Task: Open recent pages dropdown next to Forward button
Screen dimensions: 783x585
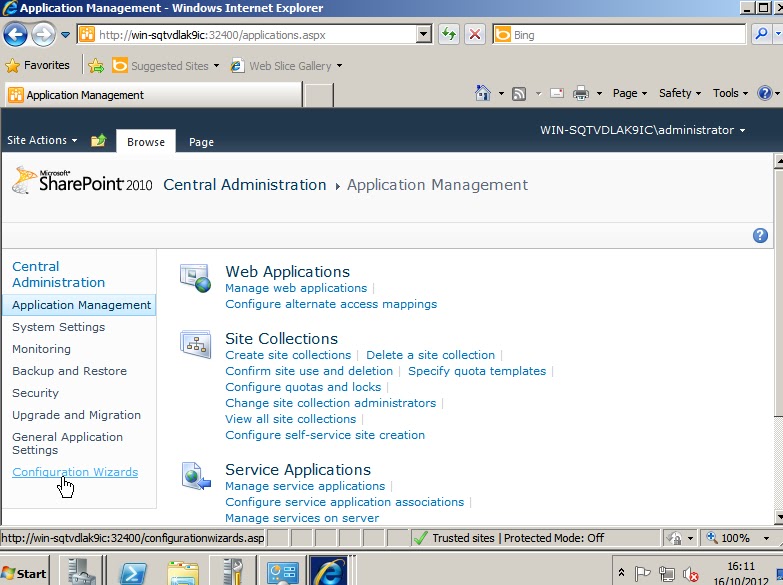Action: click(65, 35)
